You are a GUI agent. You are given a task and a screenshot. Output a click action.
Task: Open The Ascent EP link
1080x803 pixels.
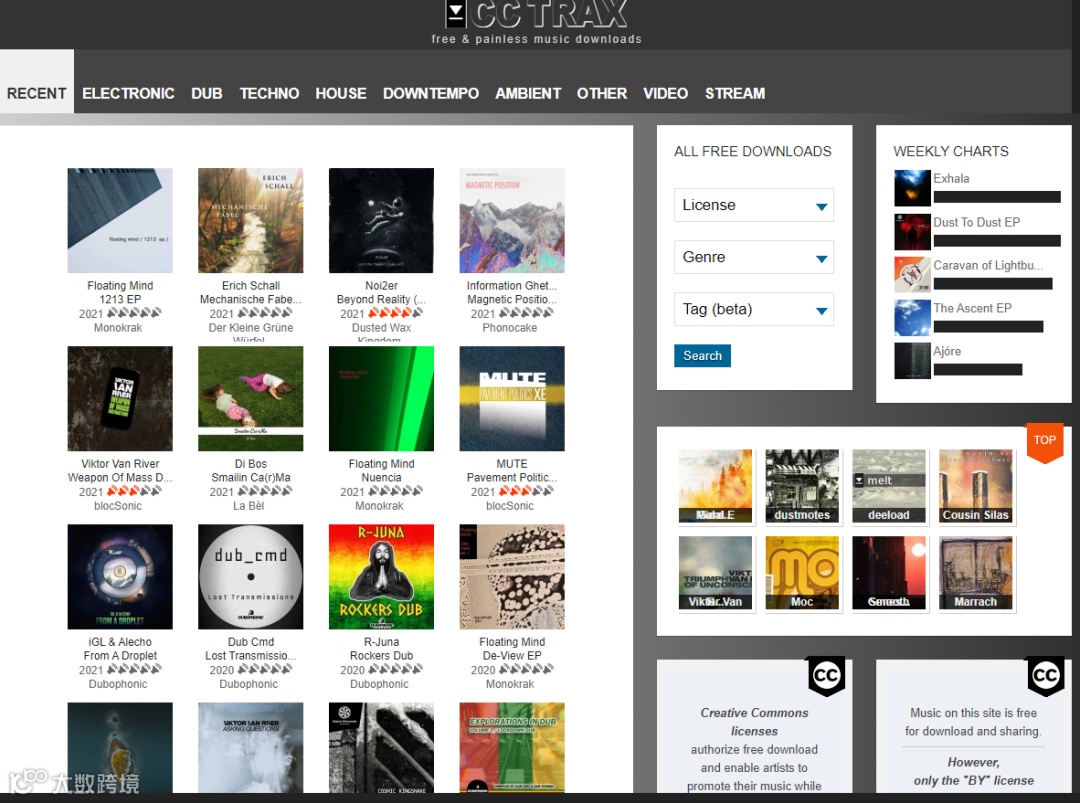[973, 308]
